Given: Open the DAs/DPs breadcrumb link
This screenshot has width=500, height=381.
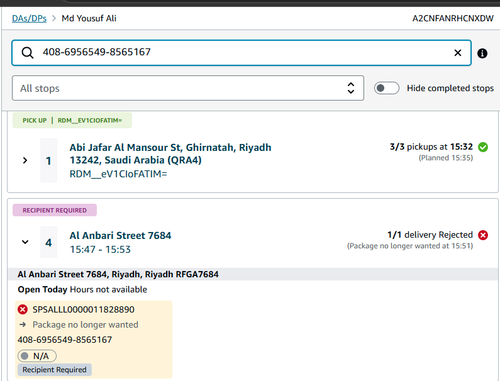Looking at the screenshot, I should (29, 18).
